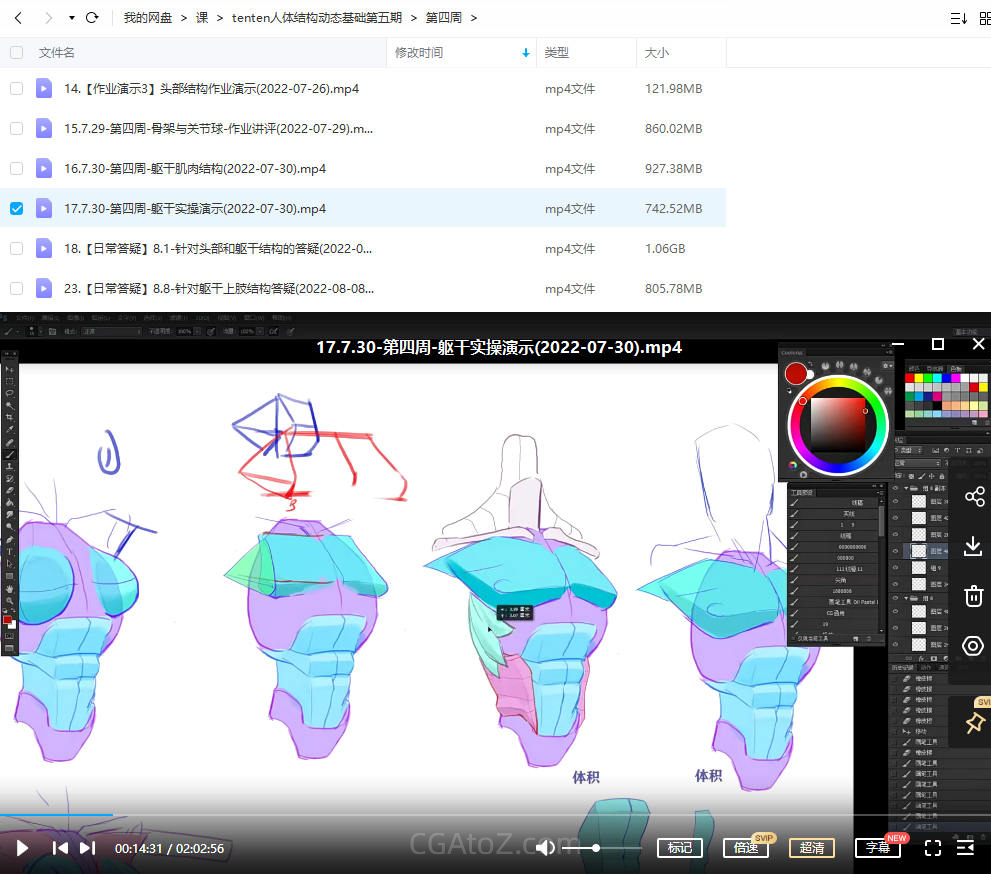Go back with the left arrow
The height and width of the screenshot is (874, 991).
18,18
